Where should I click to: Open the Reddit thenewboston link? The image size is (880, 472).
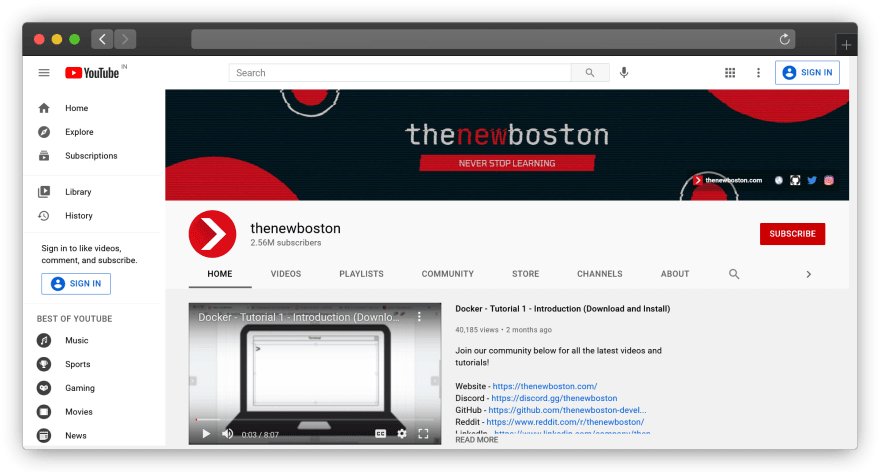pyautogui.click(x=565, y=421)
